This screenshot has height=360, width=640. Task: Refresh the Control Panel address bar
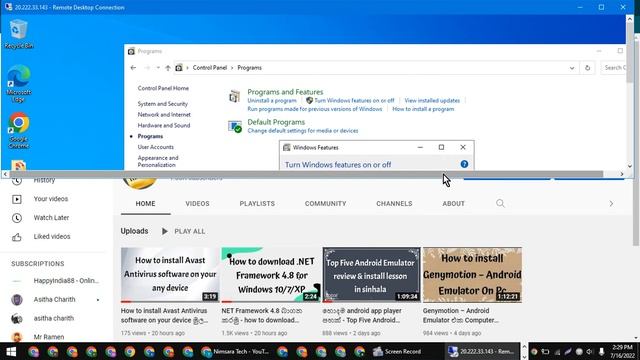[587, 68]
